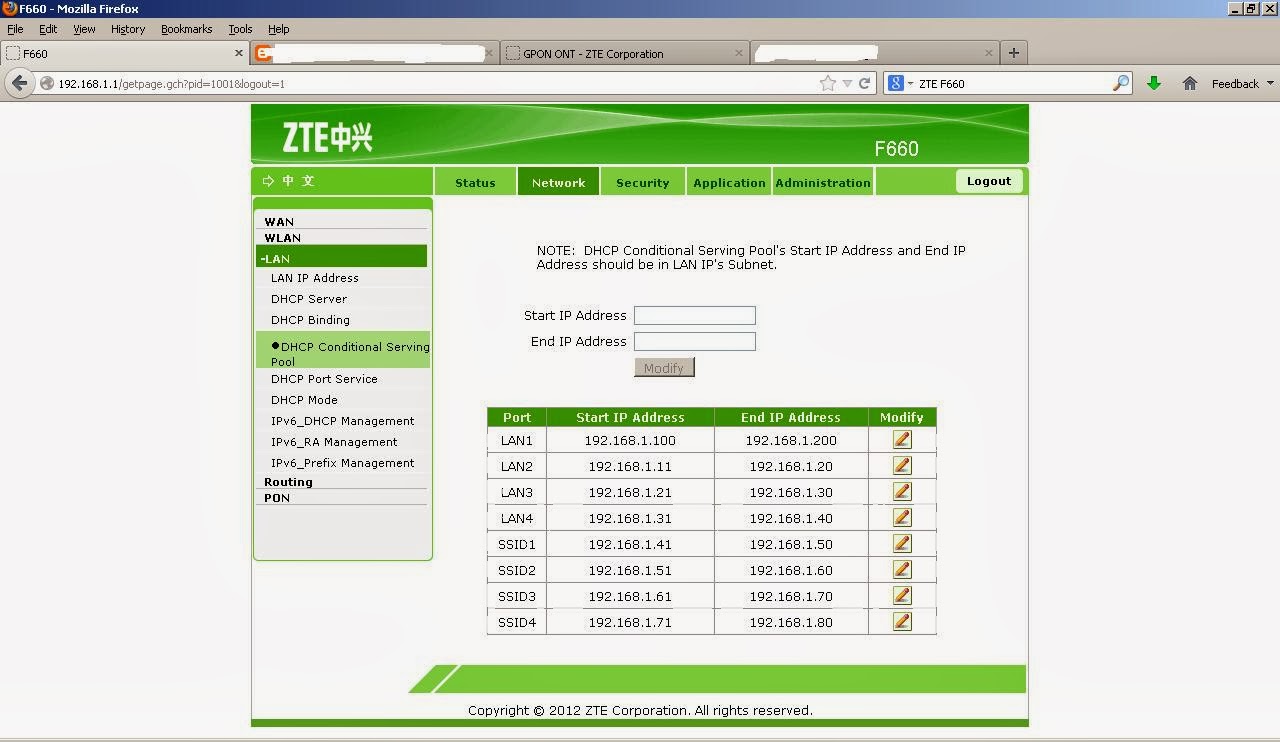Close the F660 tab
The image size is (1280, 742).
(x=239, y=53)
